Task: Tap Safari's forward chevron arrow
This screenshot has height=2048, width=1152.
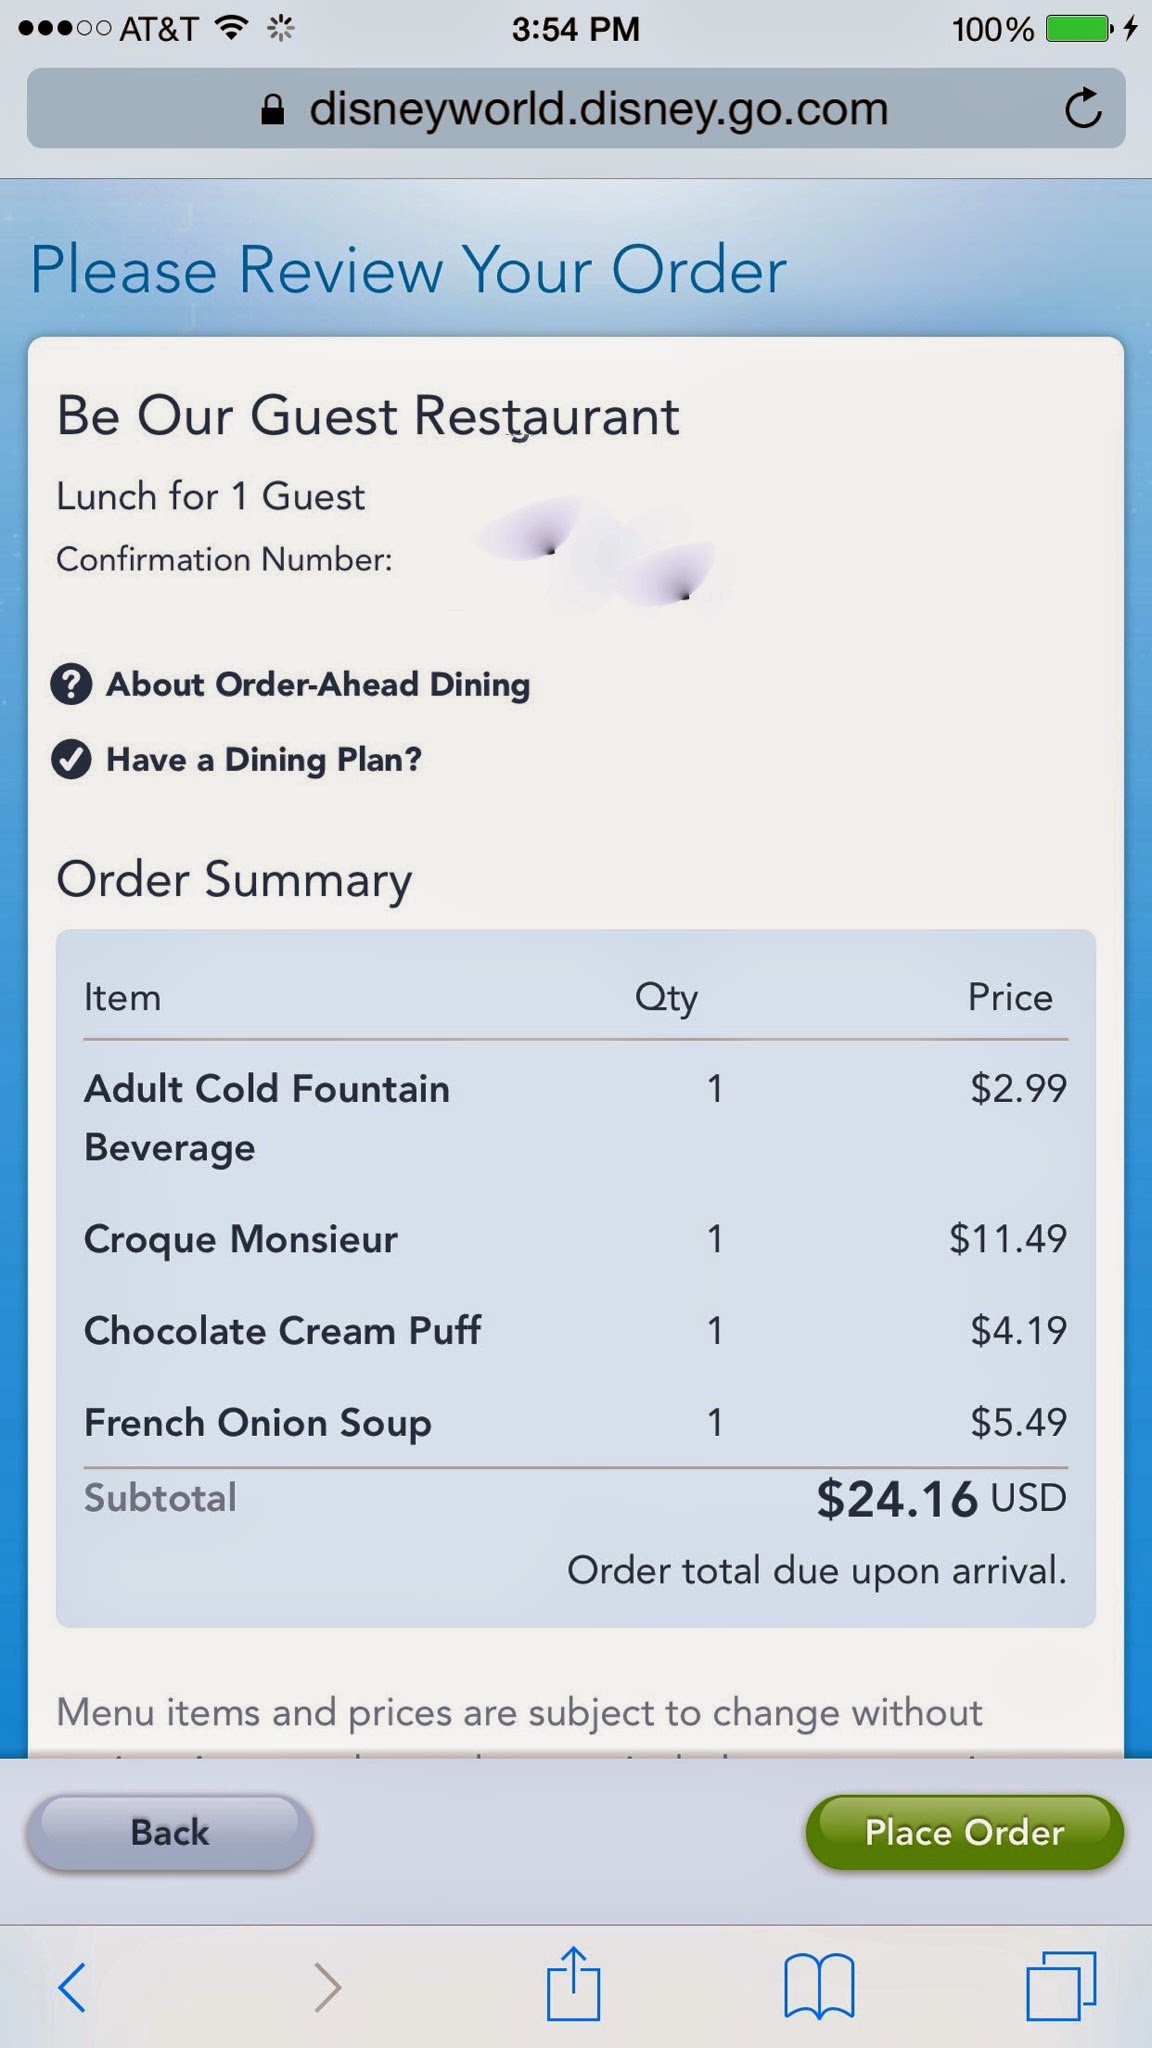Action: coord(328,1986)
